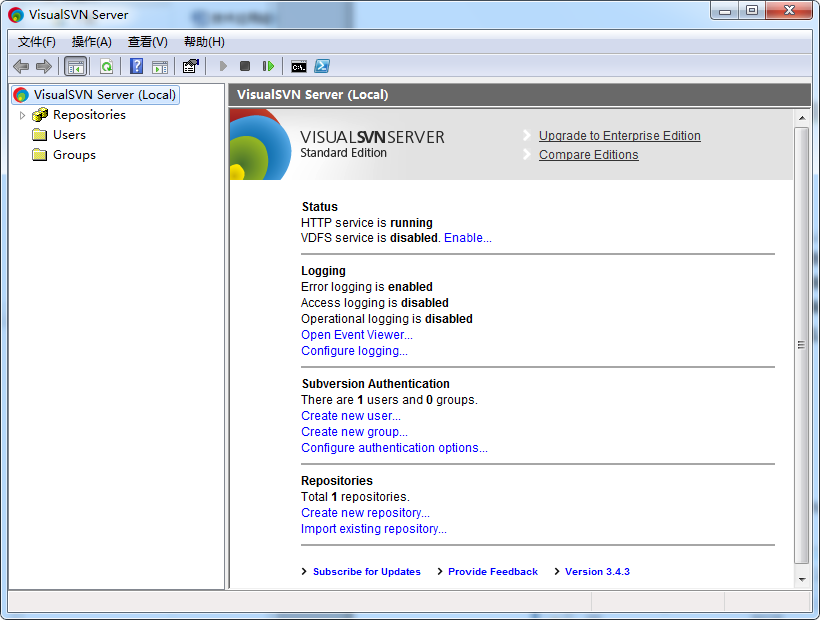Close the VisualSVN Server window
Image resolution: width=820 pixels, height=620 pixels.
tap(789, 11)
